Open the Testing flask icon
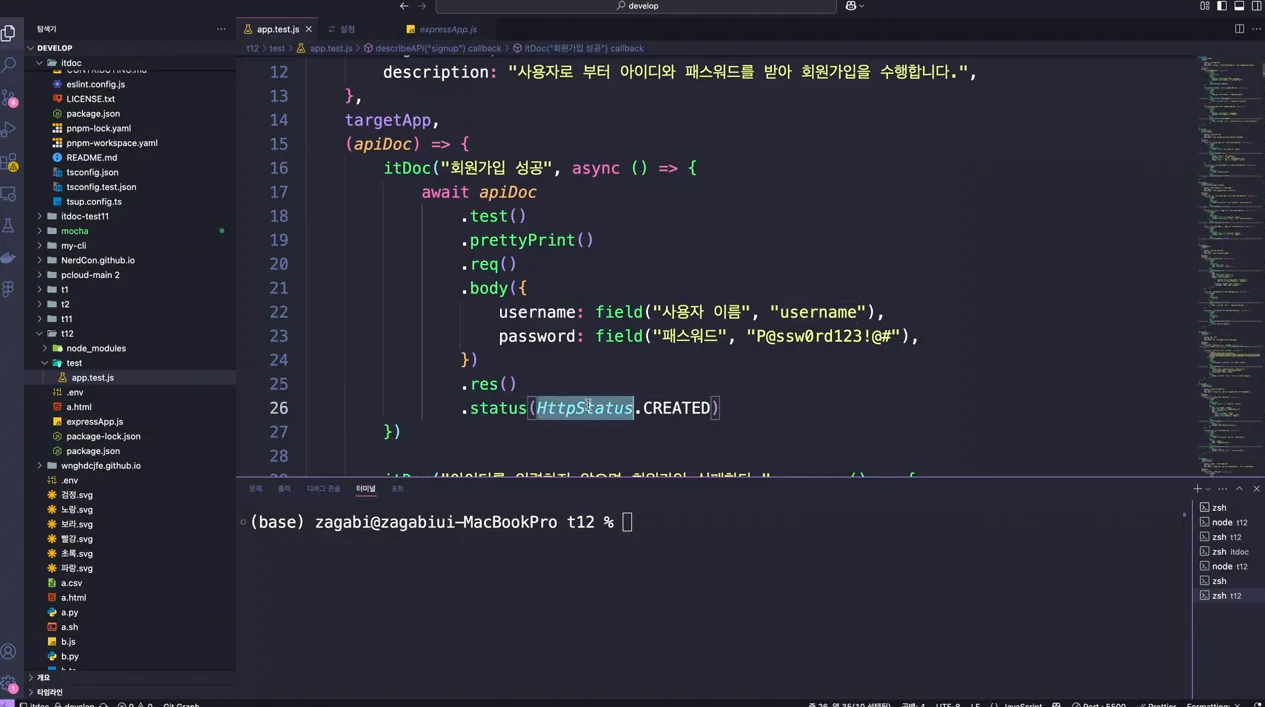Screen dimensions: 1265x707 9,226
